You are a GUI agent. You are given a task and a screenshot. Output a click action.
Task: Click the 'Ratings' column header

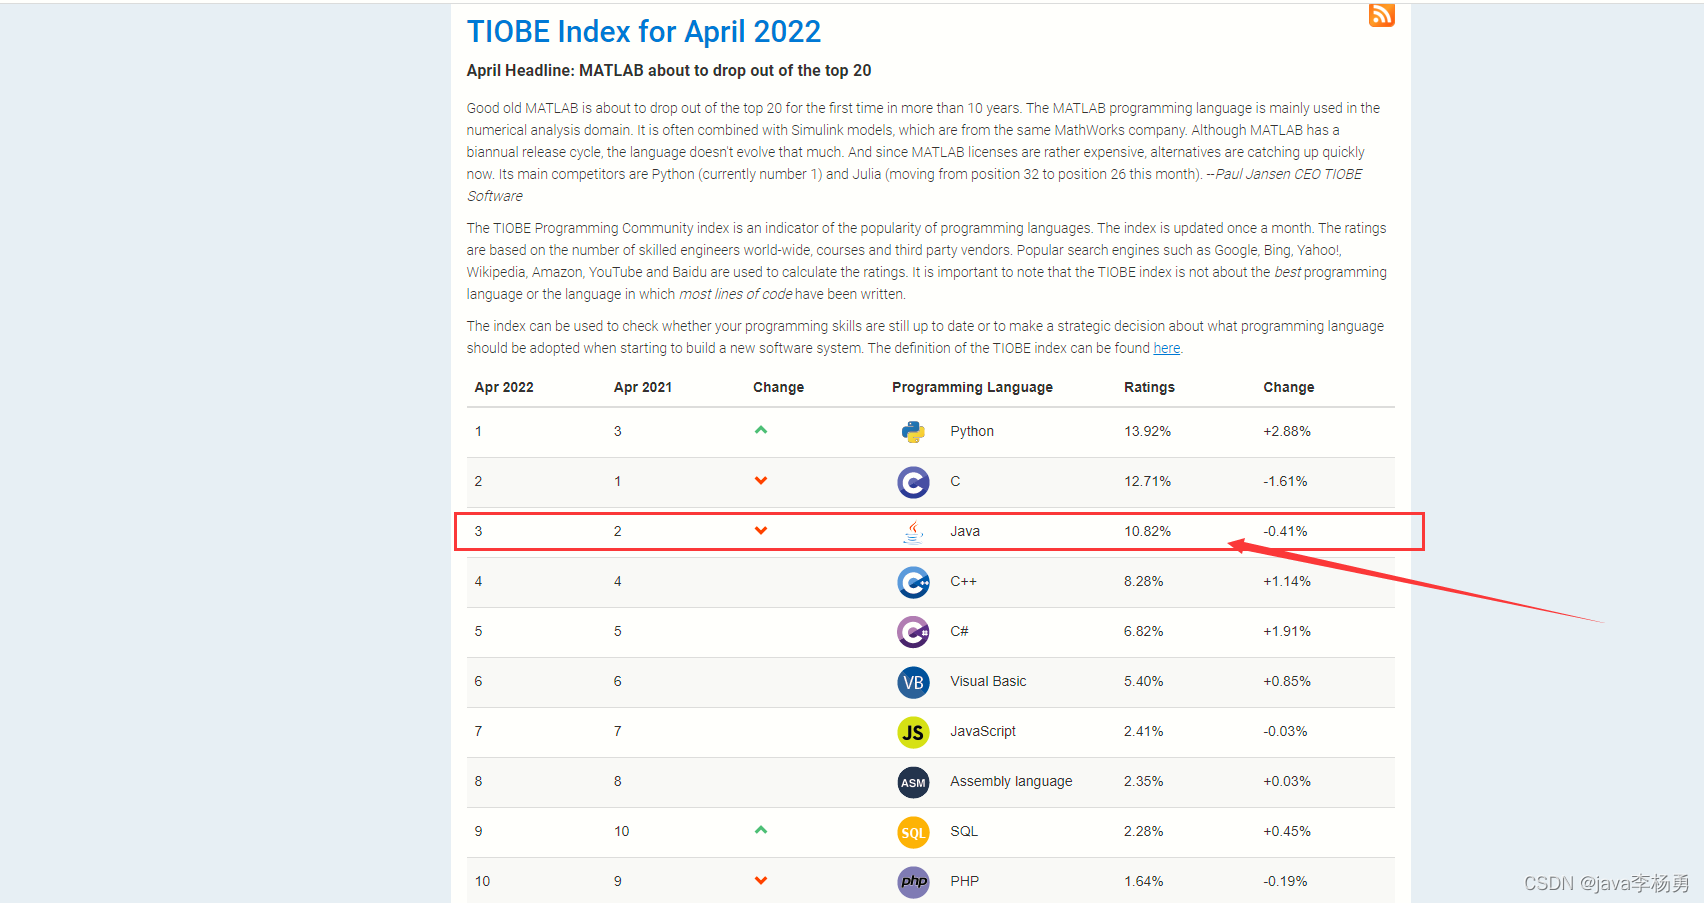click(1149, 387)
